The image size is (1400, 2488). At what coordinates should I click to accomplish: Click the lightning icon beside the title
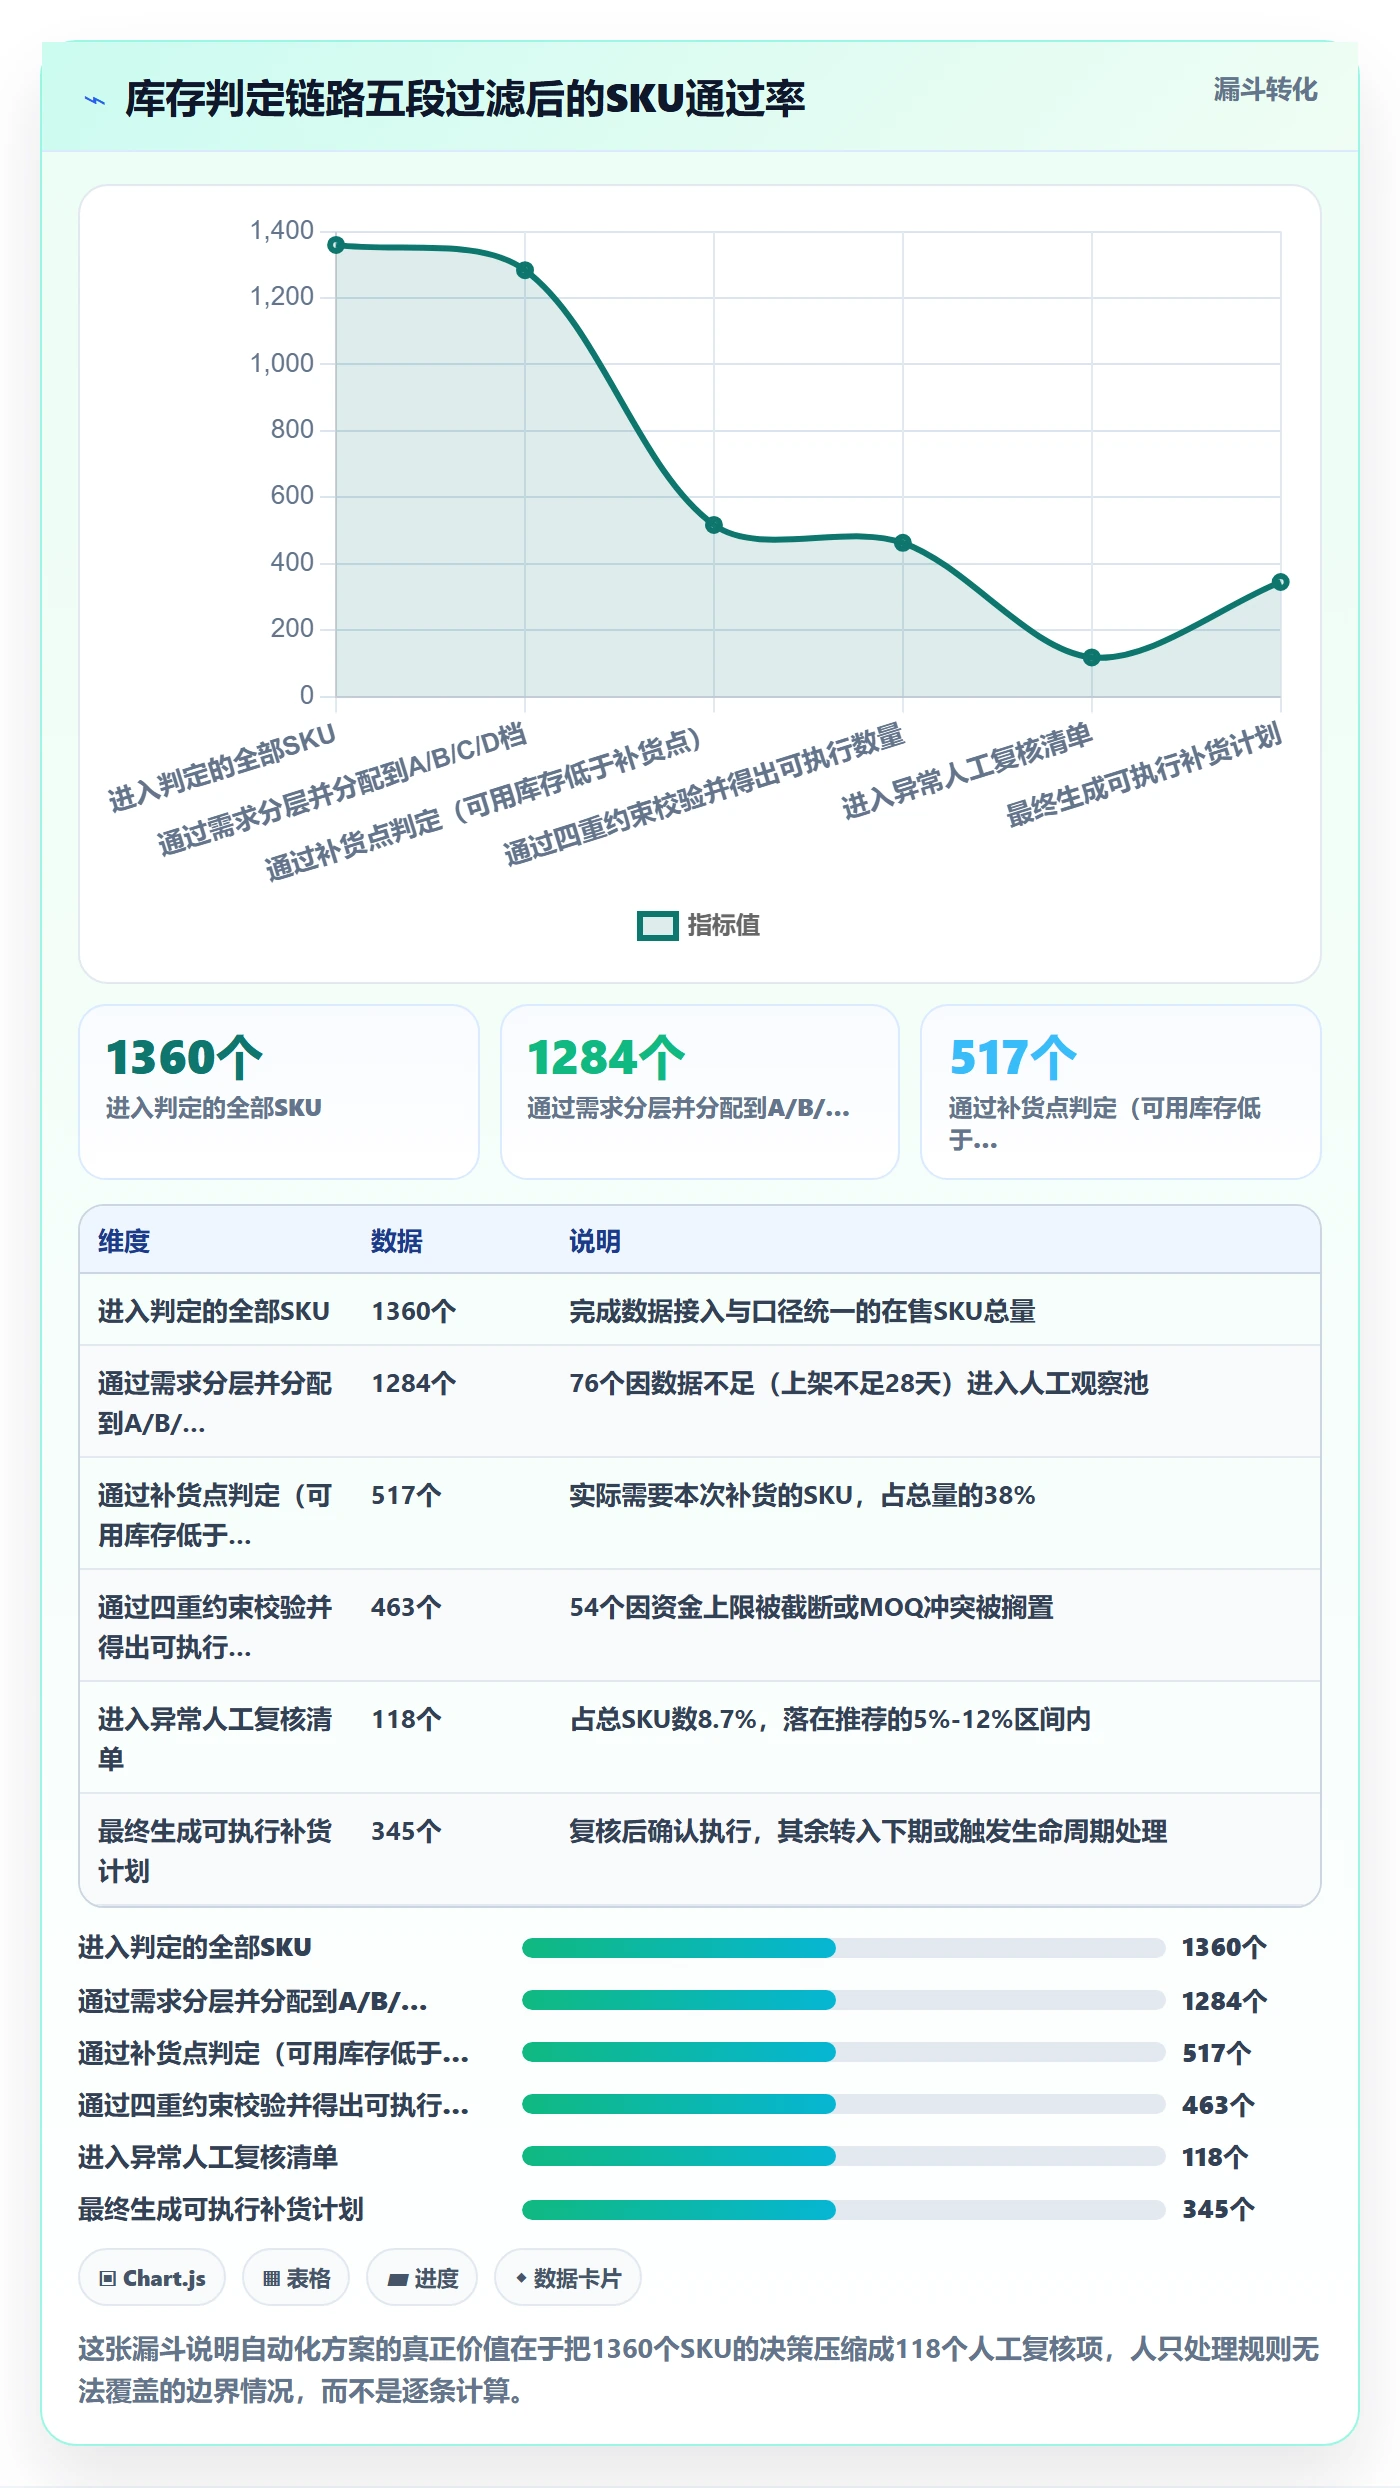[95, 100]
